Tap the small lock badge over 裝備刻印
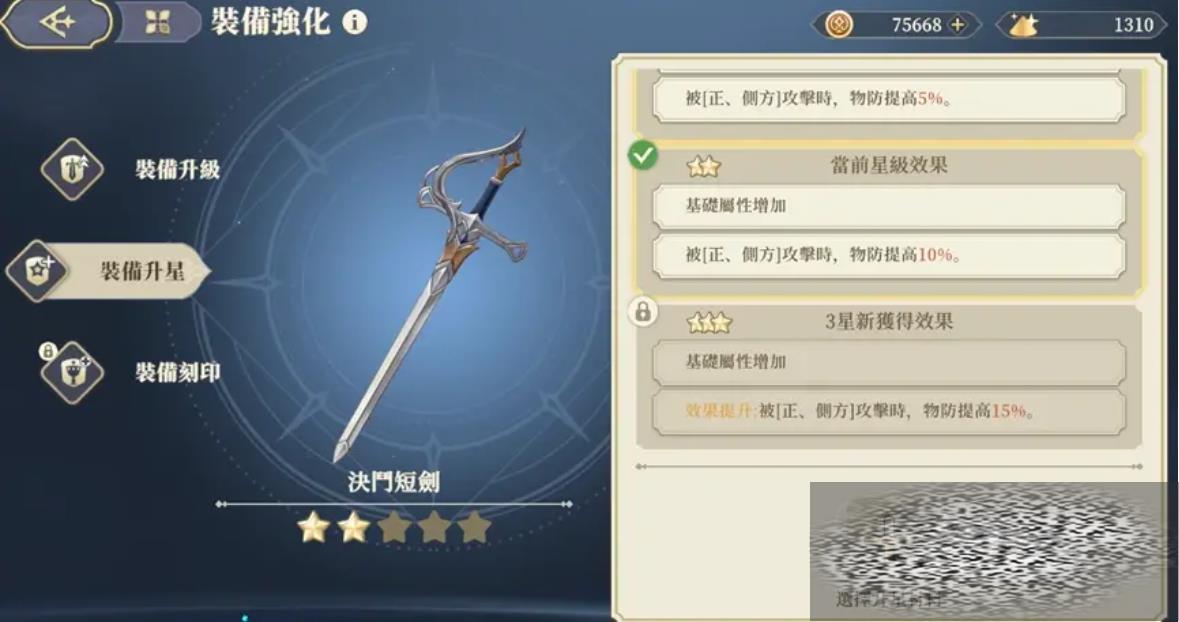 tap(47, 351)
